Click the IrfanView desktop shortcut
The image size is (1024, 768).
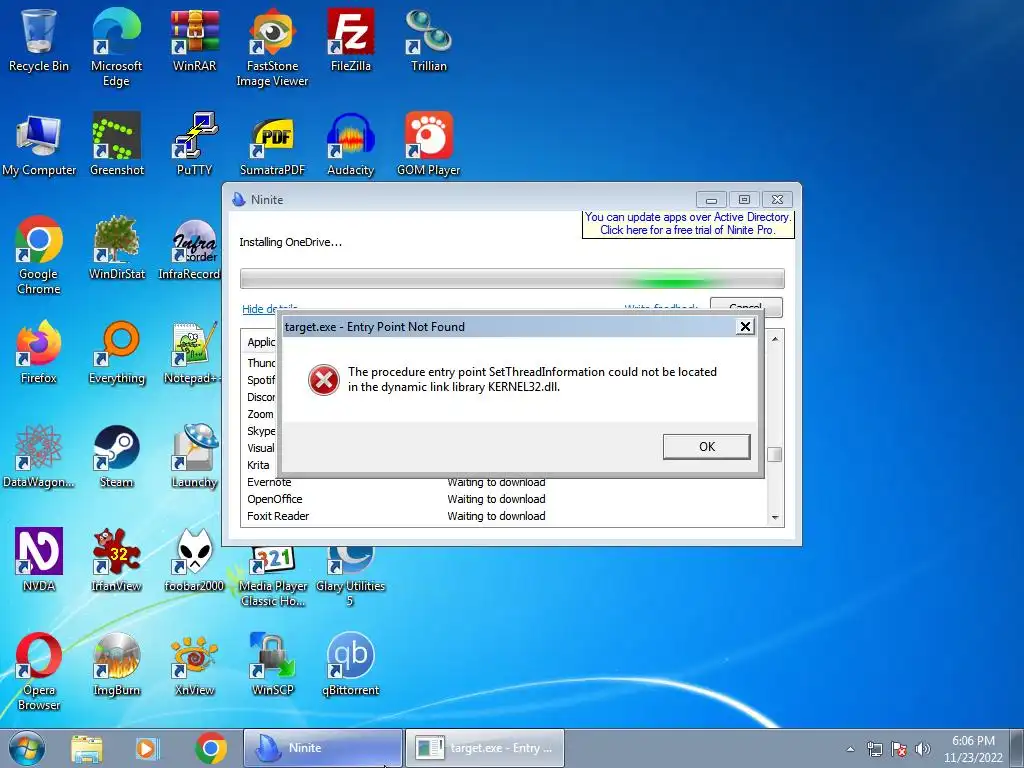[116, 560]
